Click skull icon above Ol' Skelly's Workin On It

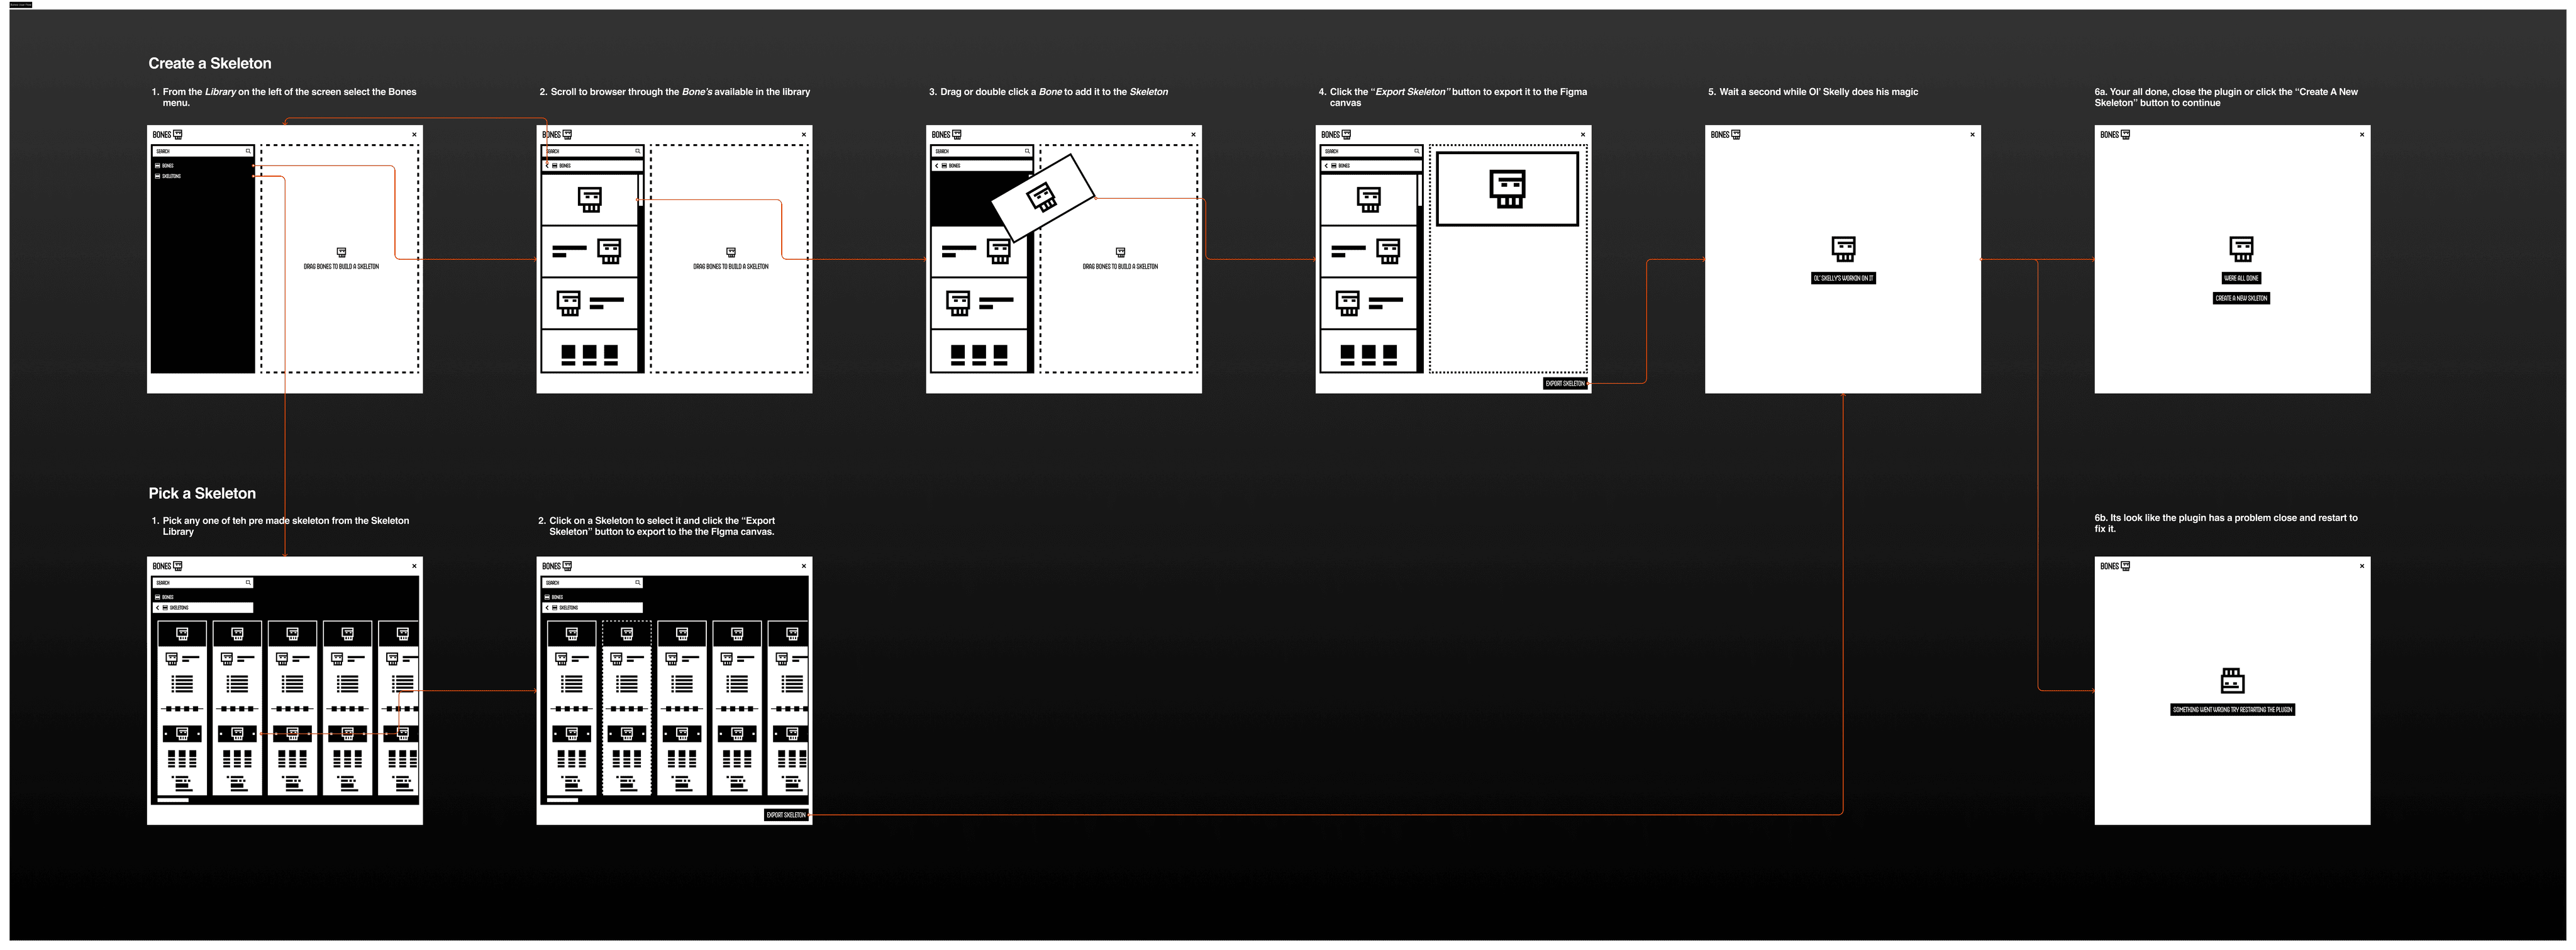click(x=1843, y=248)
